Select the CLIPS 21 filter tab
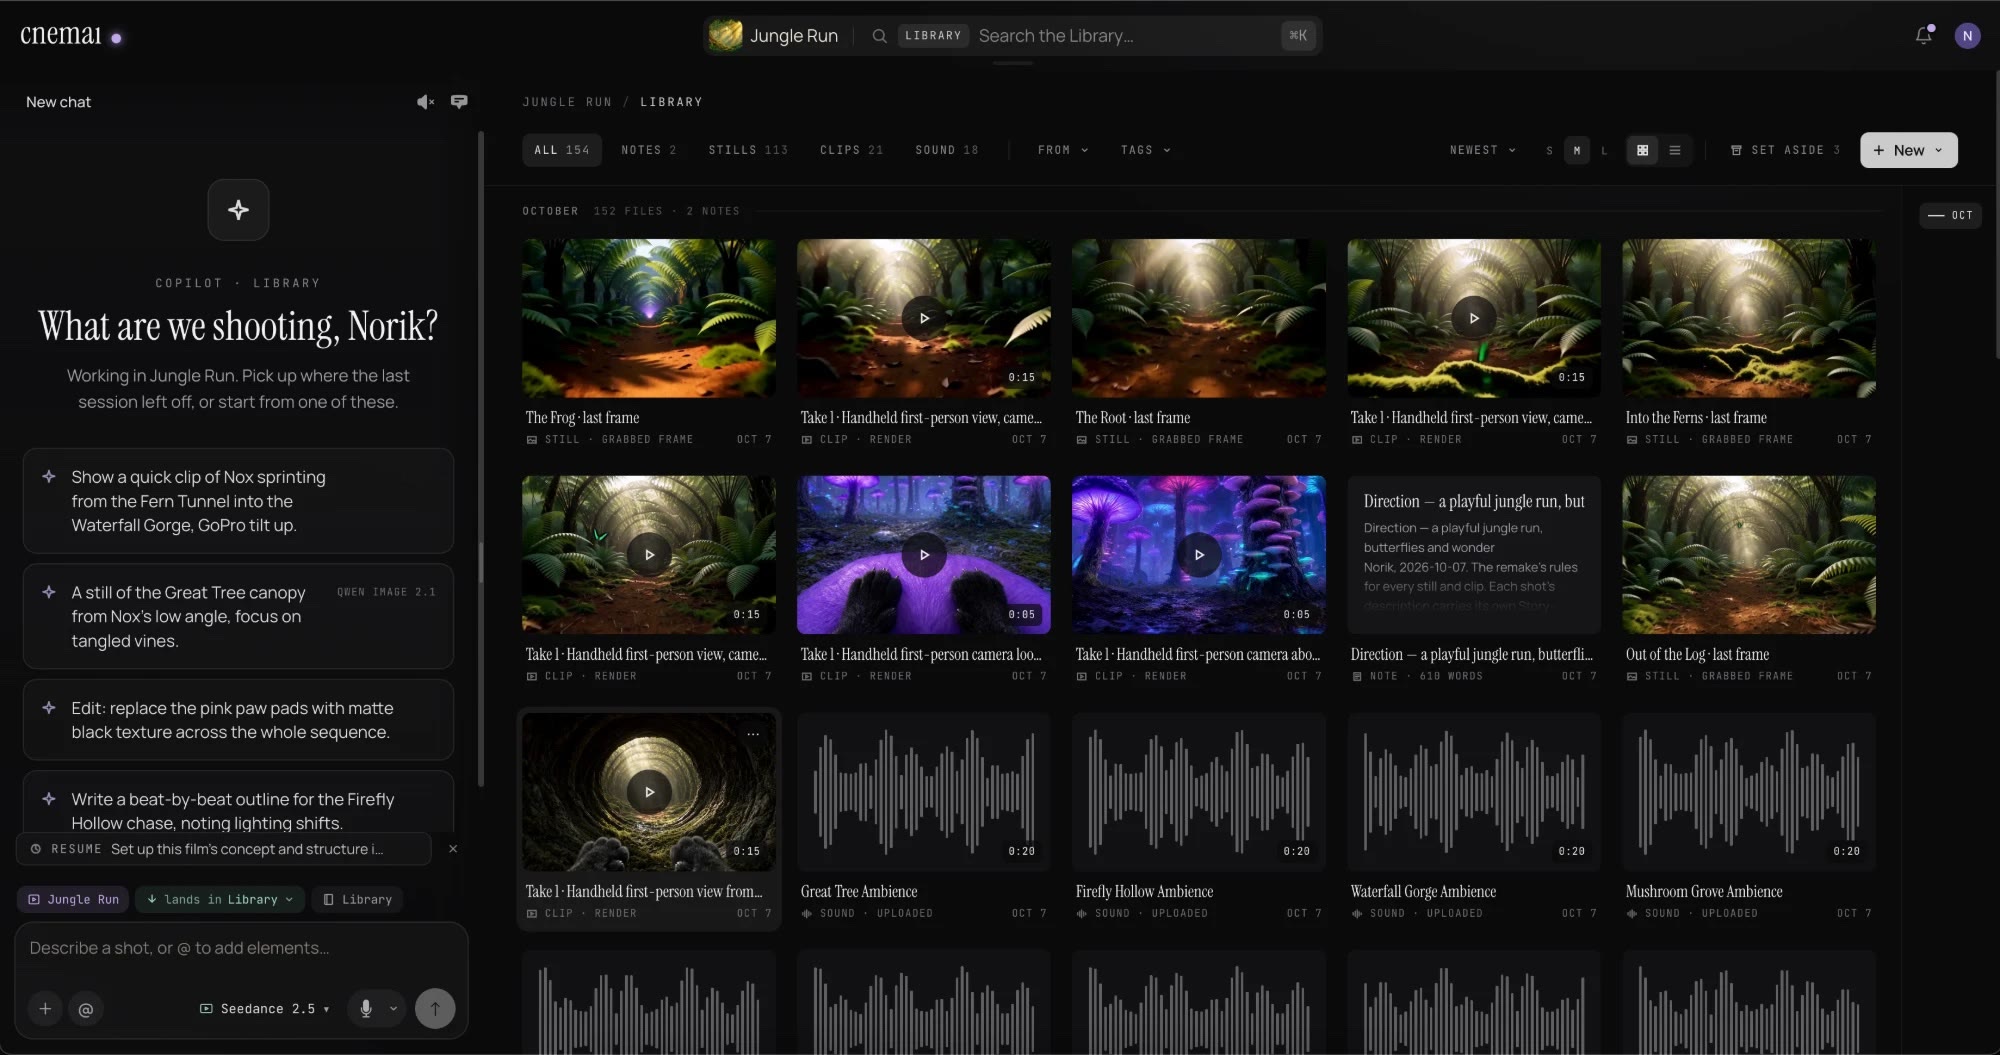 851,150
